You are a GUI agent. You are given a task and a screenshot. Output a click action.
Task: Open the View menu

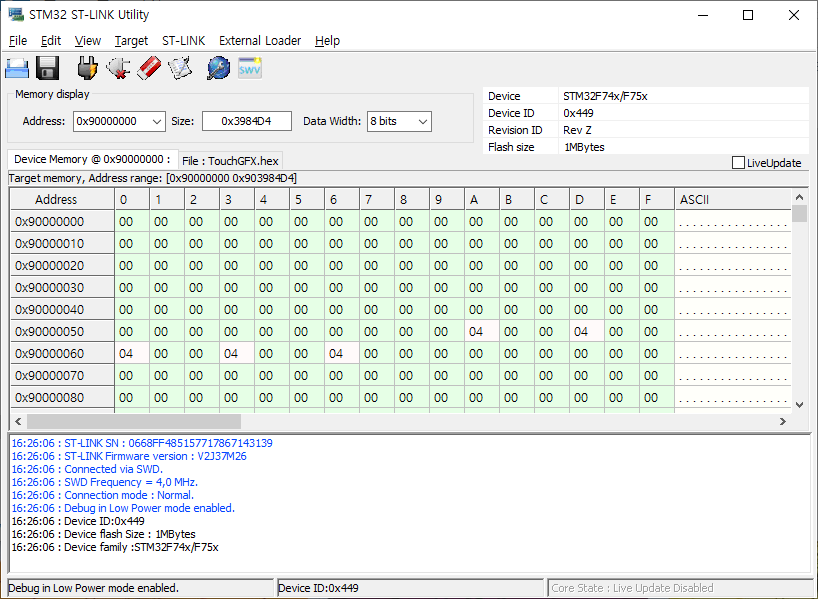click(88, 41)
